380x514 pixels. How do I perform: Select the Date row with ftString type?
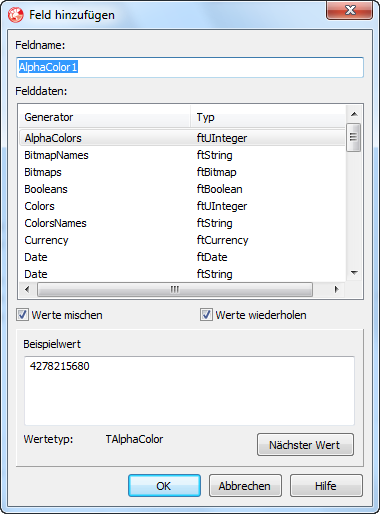coord(182,274)
